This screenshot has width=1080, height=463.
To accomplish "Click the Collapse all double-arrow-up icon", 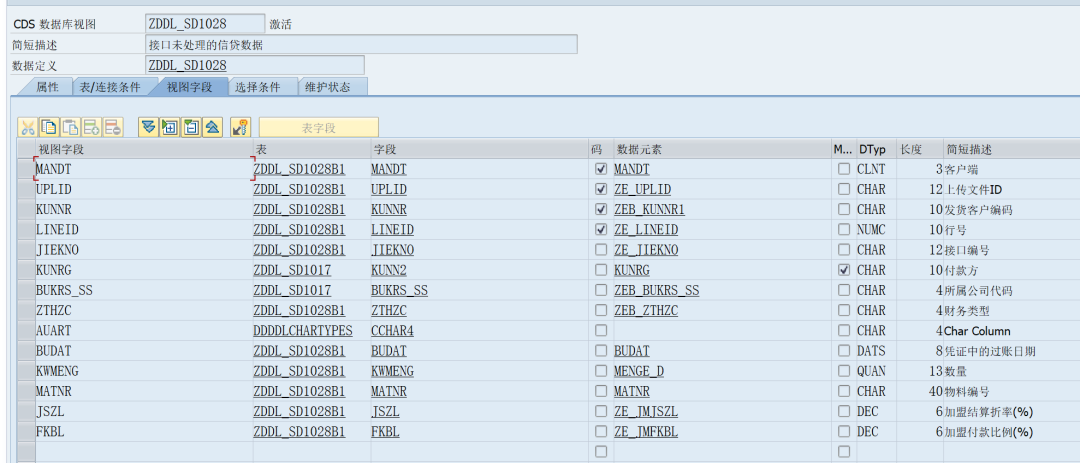I will (212, 127).
